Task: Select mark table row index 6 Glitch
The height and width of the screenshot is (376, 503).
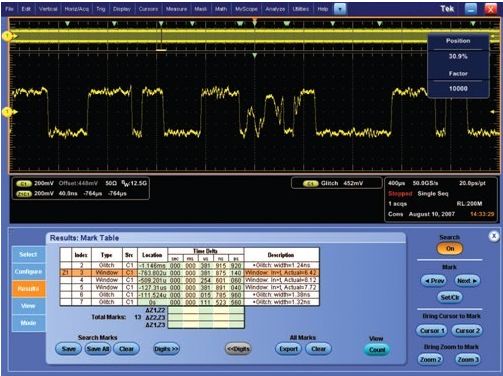Action: (189, 295)
